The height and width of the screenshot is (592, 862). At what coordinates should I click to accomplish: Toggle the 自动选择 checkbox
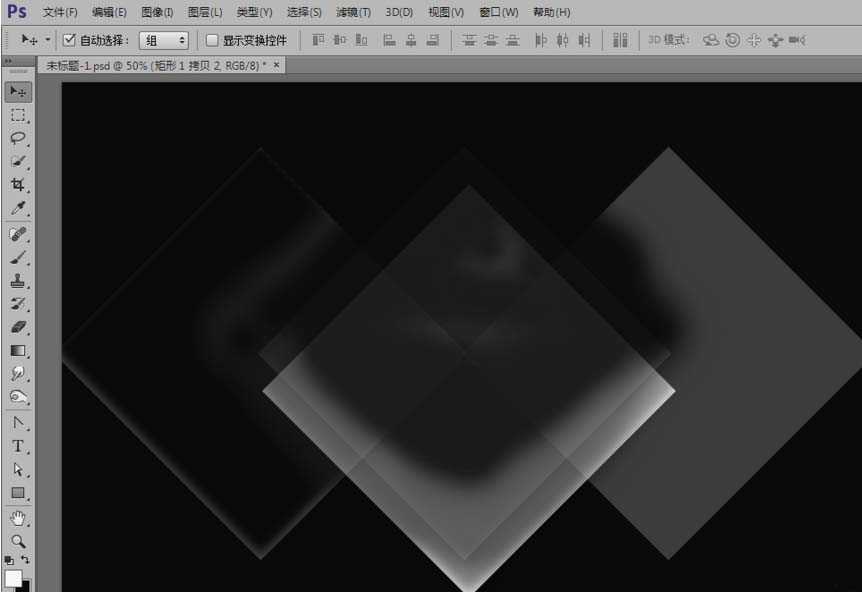pyautogui.click(x=69, y=40)
